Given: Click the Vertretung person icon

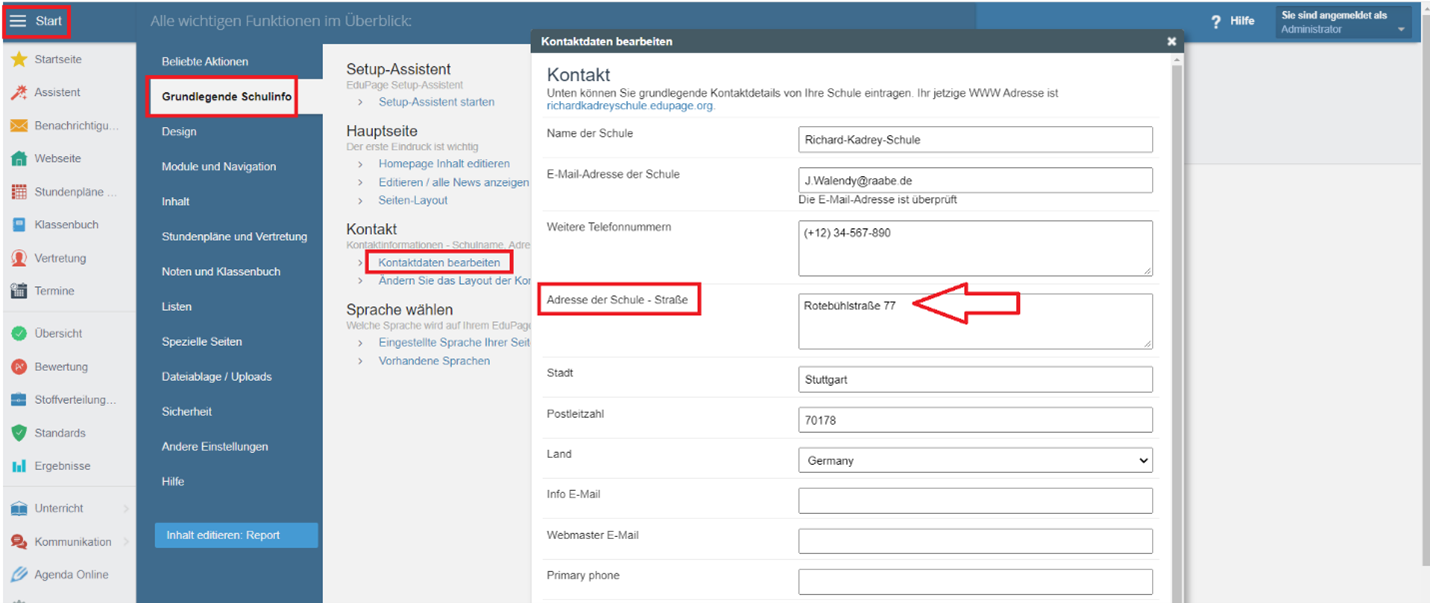Looking at the screenshot, I should click(18, 258).
